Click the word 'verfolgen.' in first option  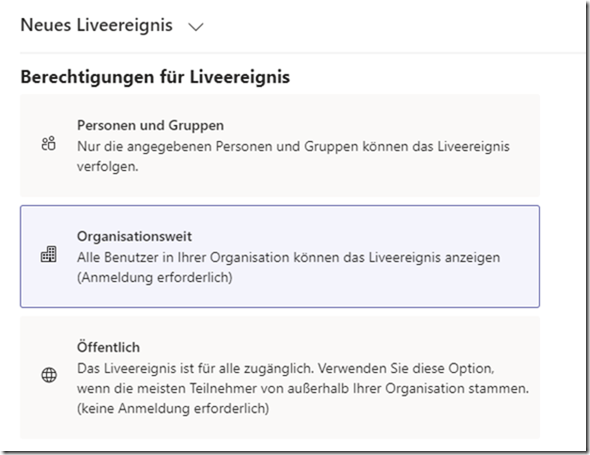coord(108,166)
